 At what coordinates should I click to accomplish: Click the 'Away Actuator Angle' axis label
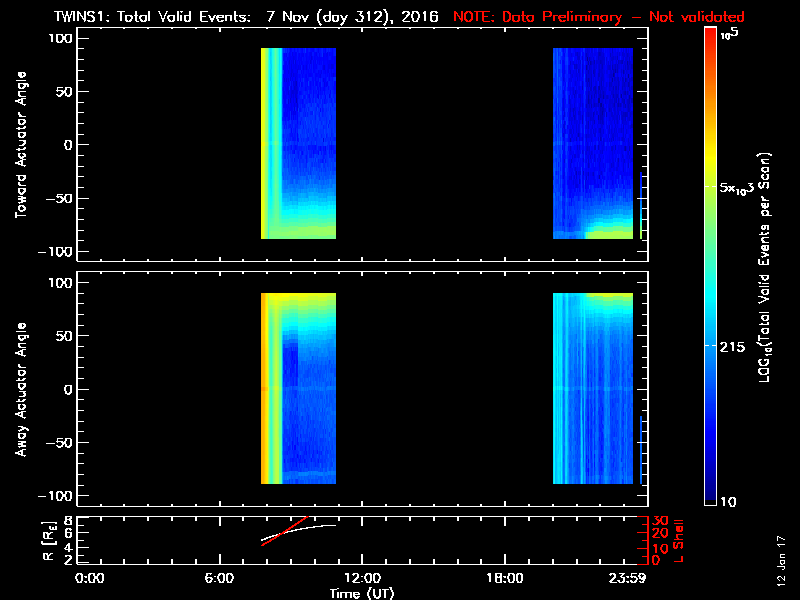[21, 389]
